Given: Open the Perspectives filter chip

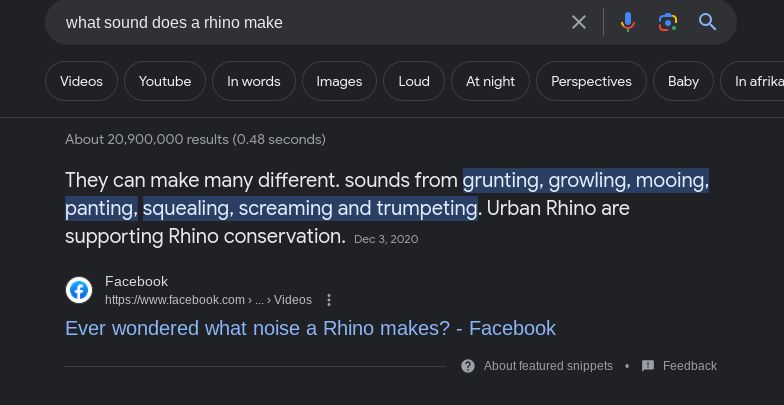Looking at the screenshot, I should click(x=591, y=82).
